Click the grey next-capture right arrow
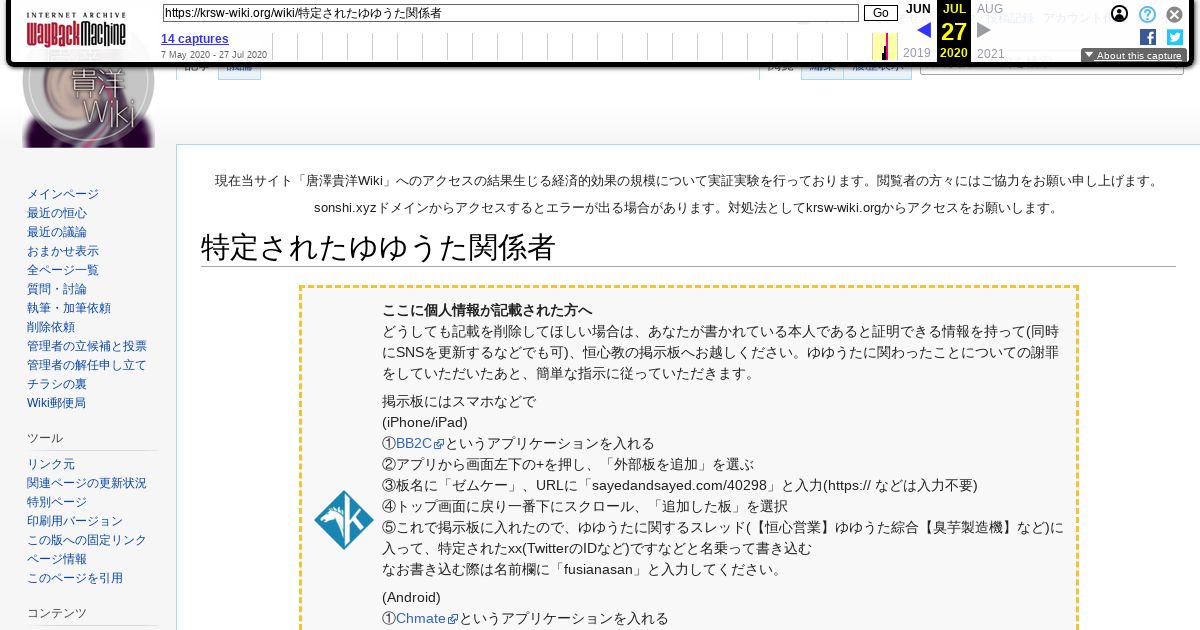The width and height of the screenshot is (1200, 630). (x=984, y=30)
